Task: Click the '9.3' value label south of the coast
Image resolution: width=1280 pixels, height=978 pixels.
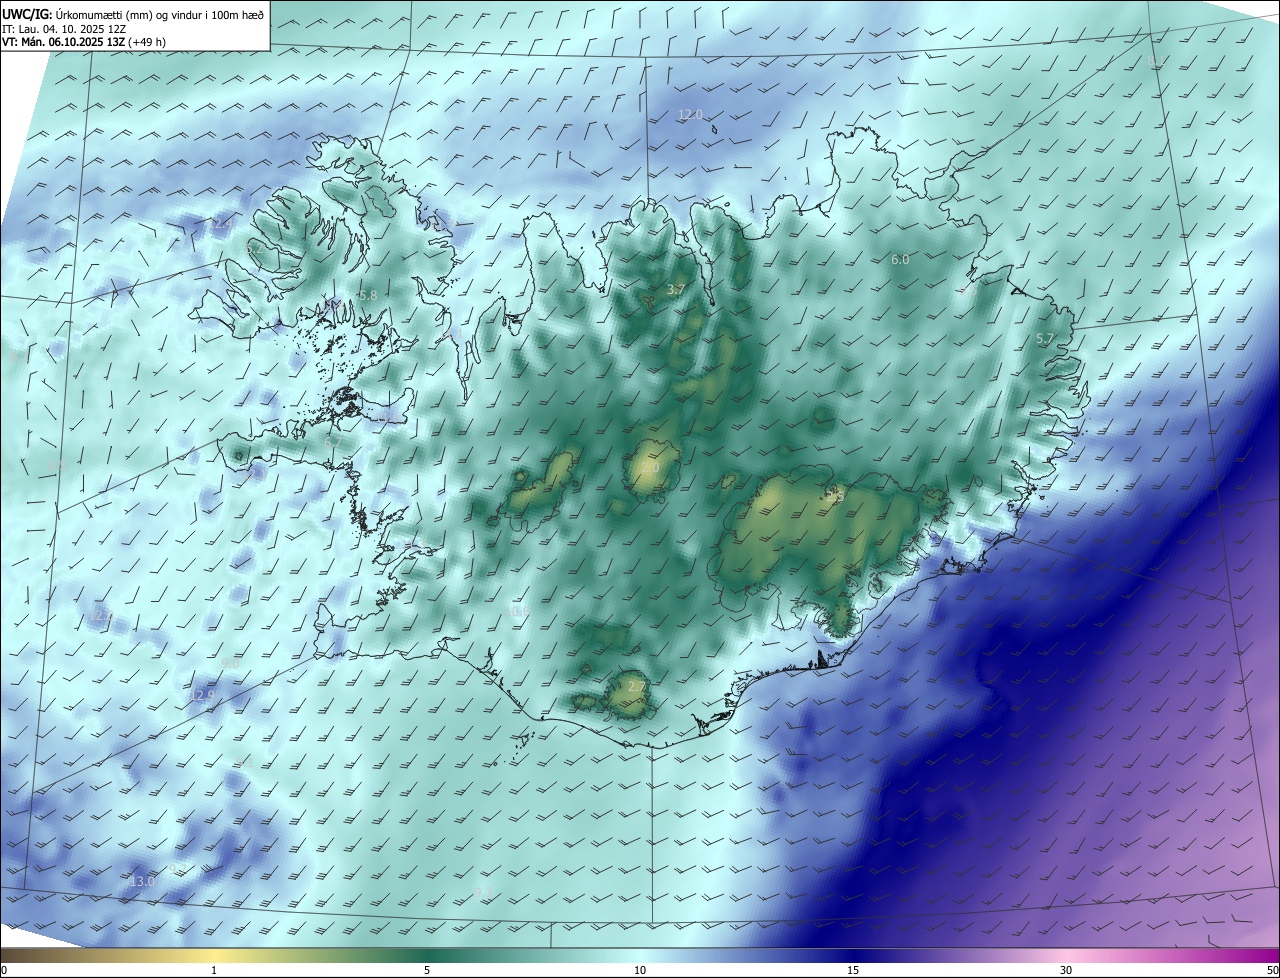Action: (x=484, y=891)
